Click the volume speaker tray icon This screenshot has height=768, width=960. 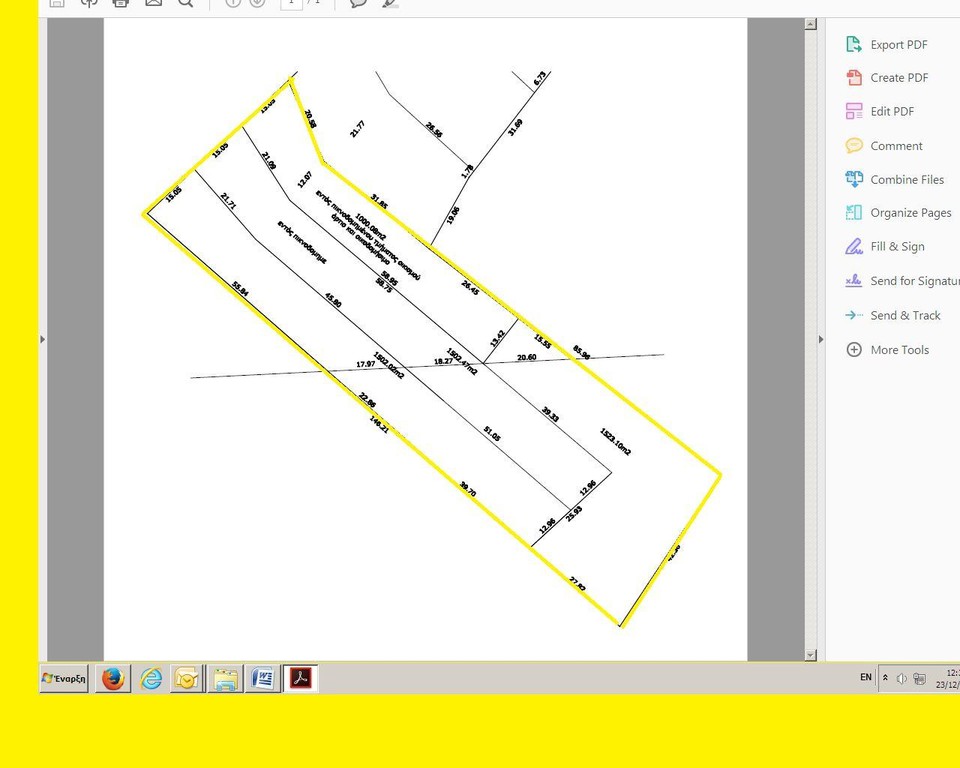coord(901,678)
